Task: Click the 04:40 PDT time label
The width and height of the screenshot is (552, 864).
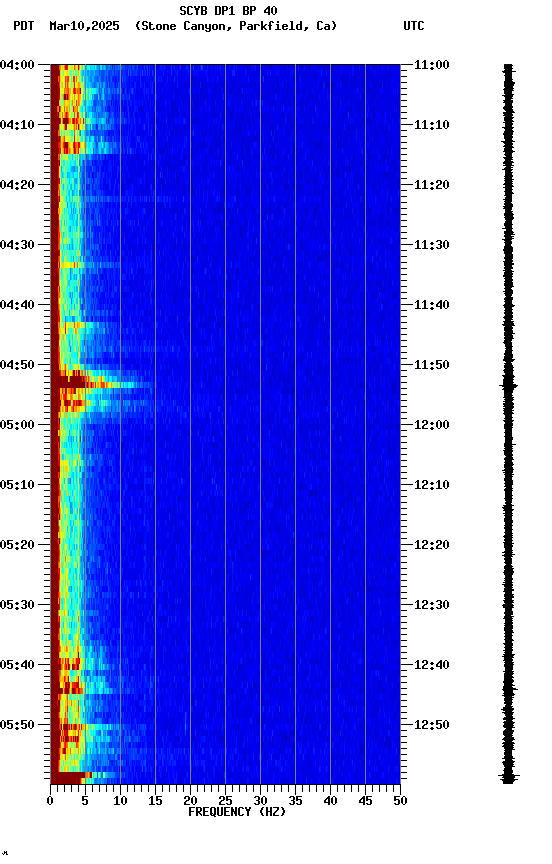Action: (17, 305)
